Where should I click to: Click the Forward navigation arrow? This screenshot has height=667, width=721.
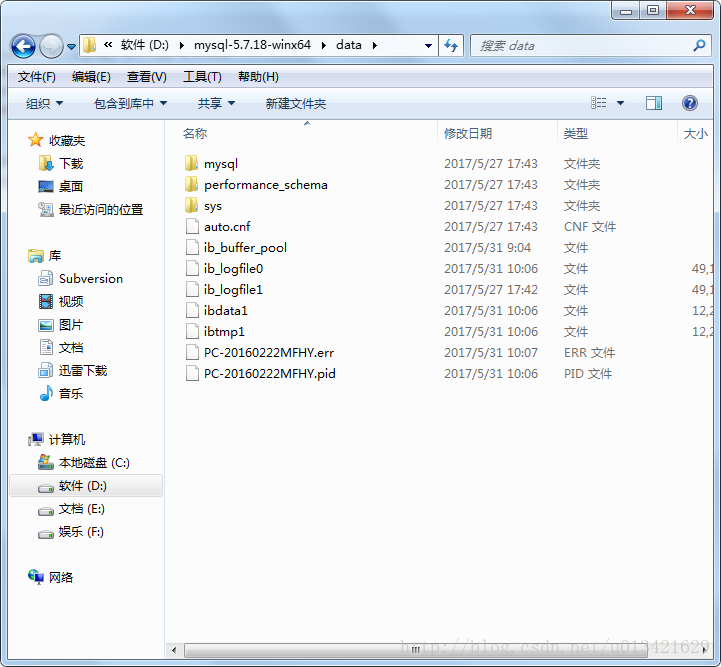click(51, 46)
